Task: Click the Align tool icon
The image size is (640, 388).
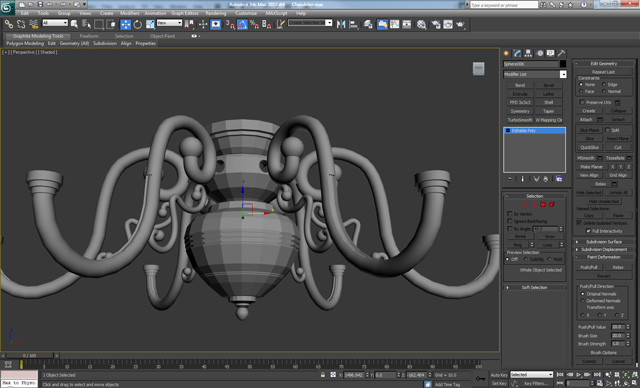Action: tap(353, 24)
